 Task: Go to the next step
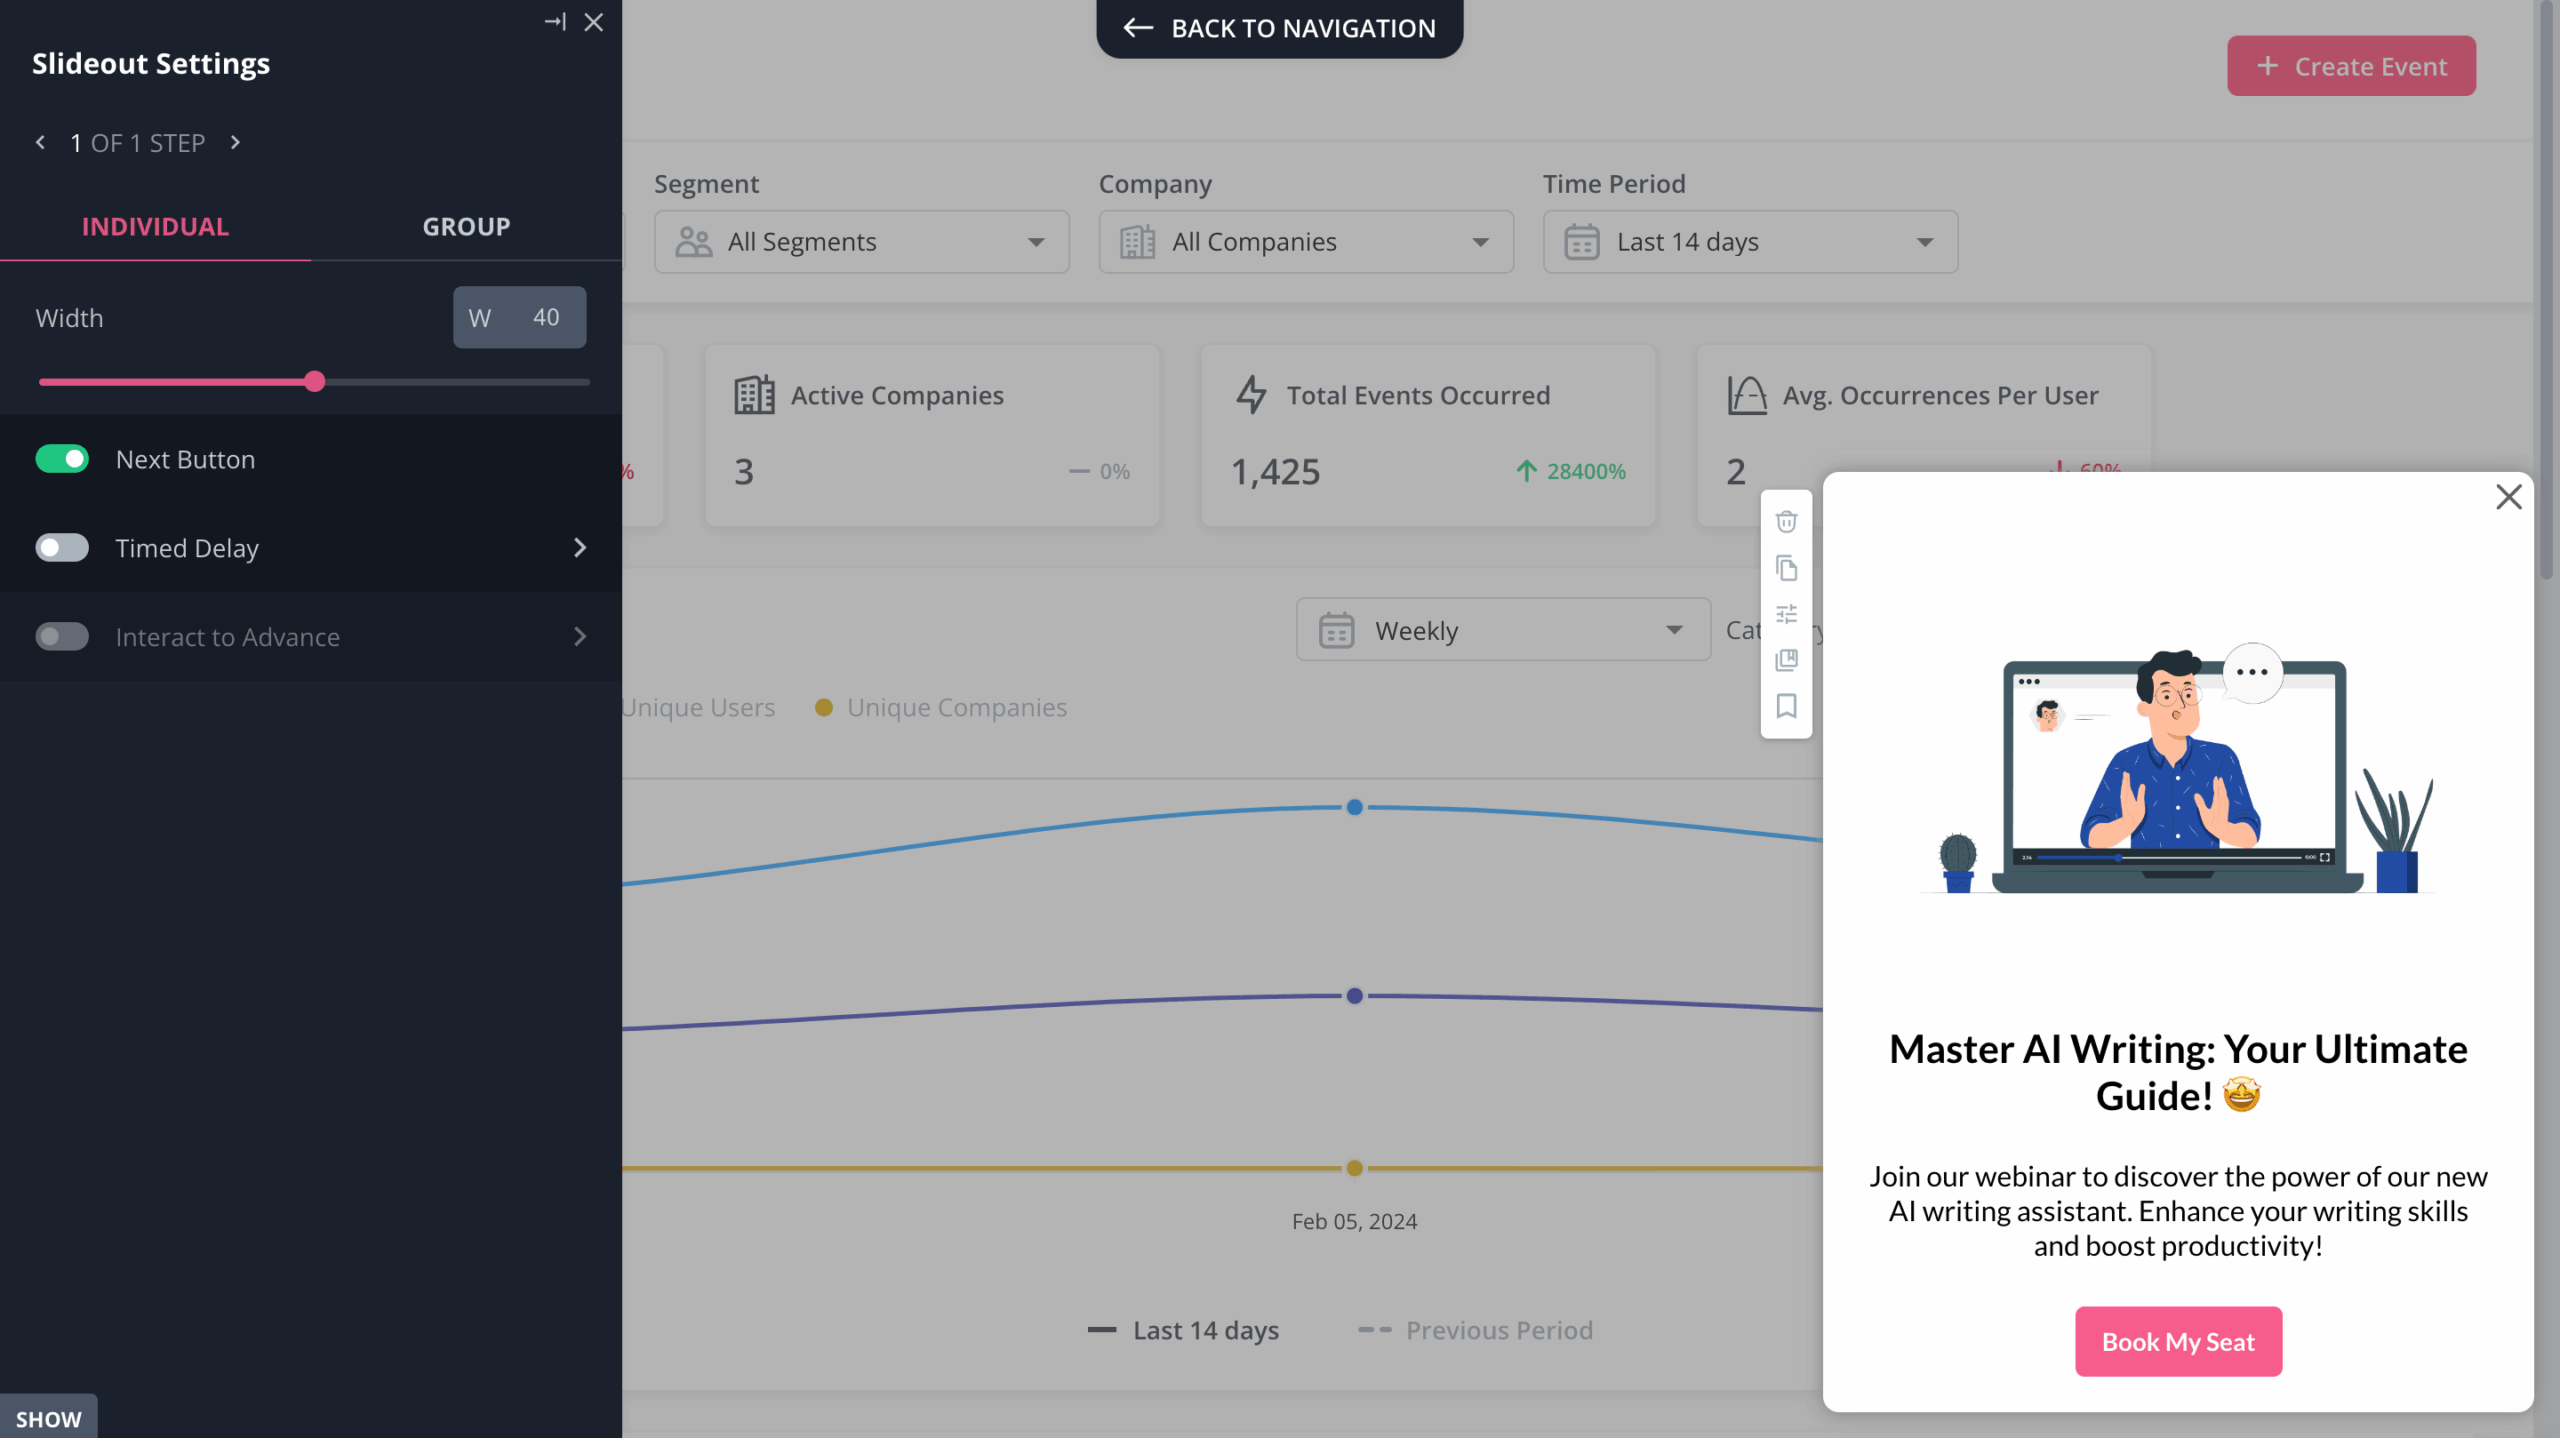pyautogui.click(x=235, y=142)
